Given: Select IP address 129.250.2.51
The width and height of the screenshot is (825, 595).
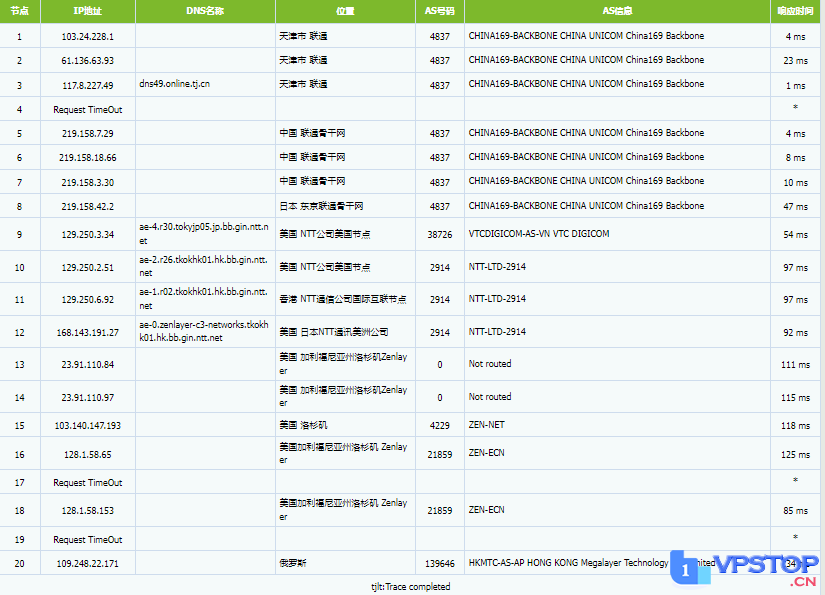Looking at the screenshot, I should tap(88, 268).
